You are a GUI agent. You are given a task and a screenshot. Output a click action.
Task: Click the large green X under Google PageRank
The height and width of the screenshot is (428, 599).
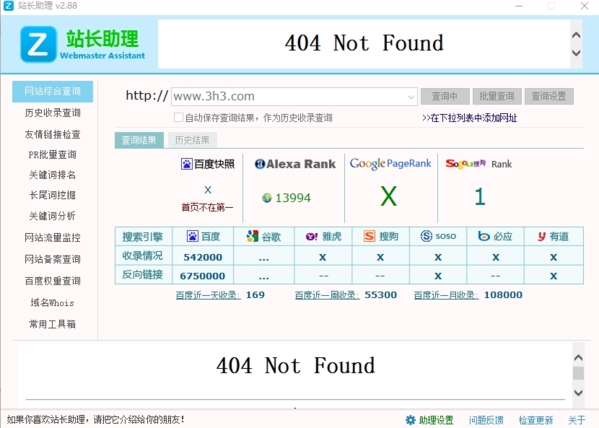[x=389, y=196]
